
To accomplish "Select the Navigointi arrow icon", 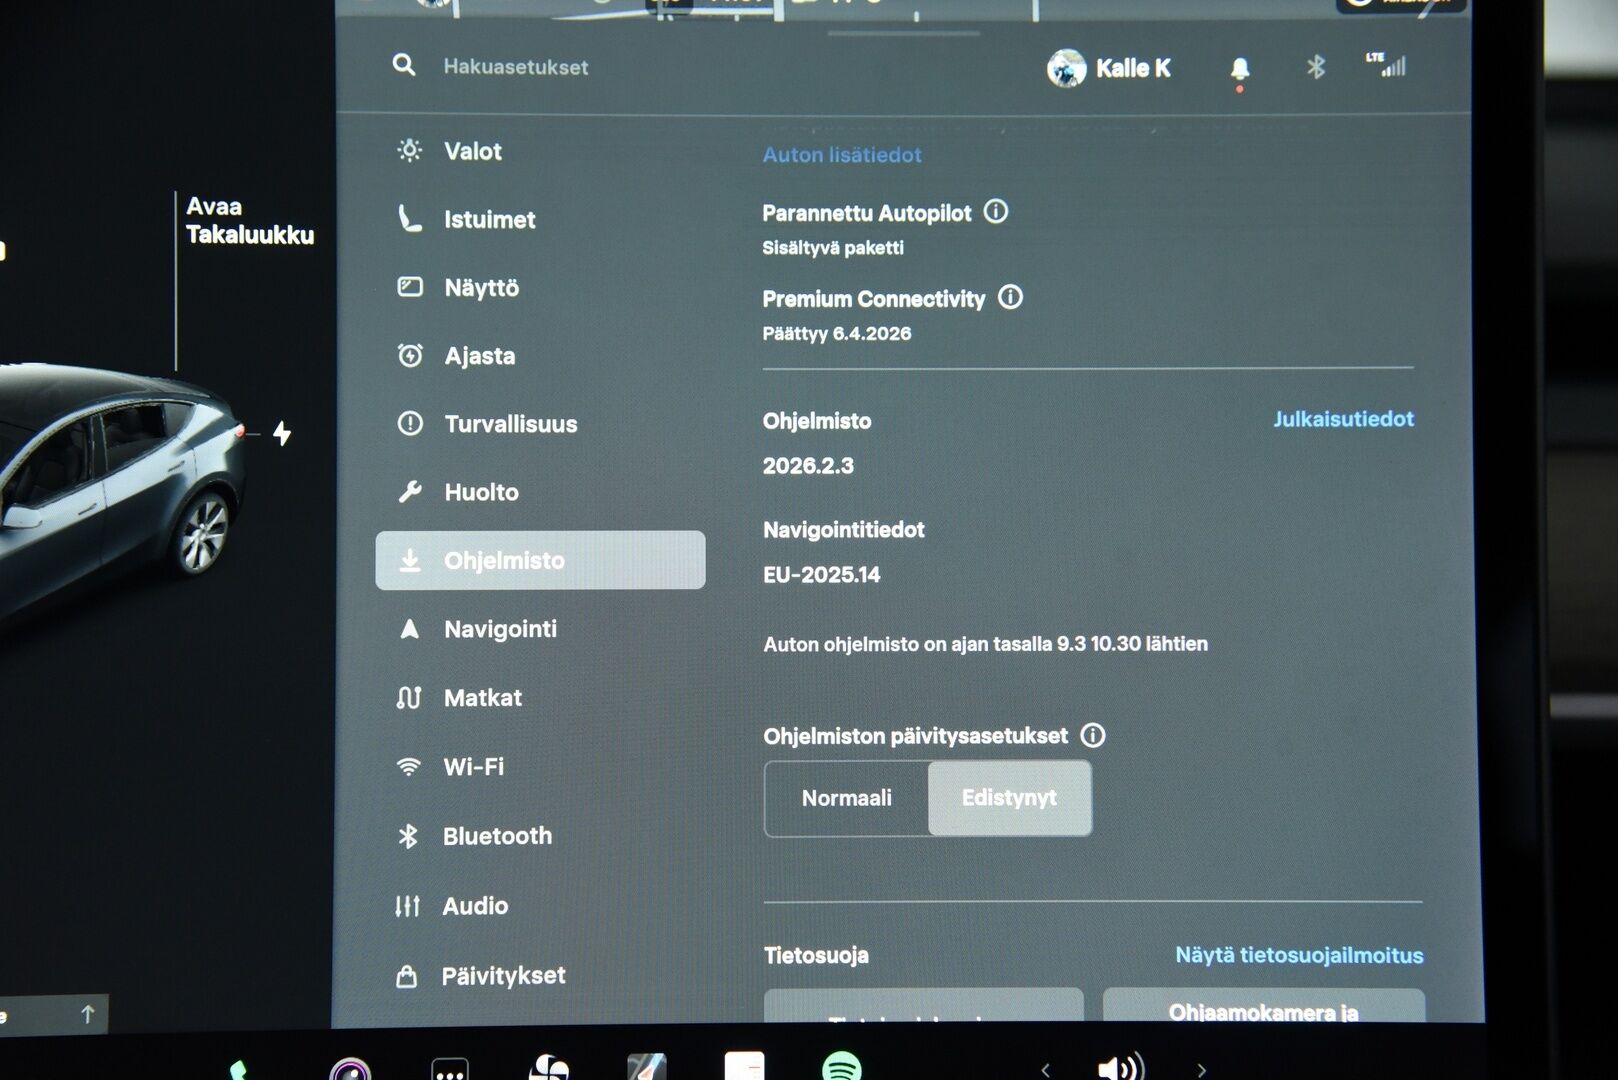I will [x=410, y=629].
